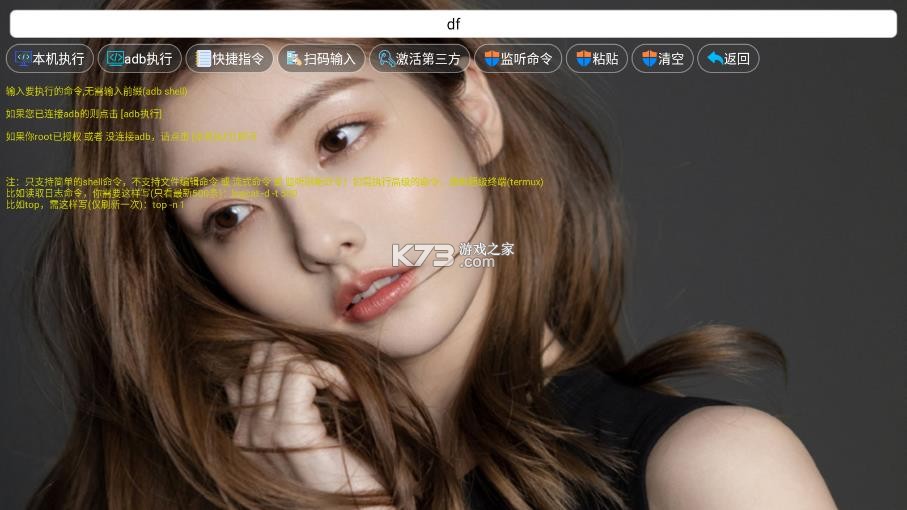The width and height of the screenshot is (907, 510).
Task: Click the logcat example line
Action: coord(152,193)
